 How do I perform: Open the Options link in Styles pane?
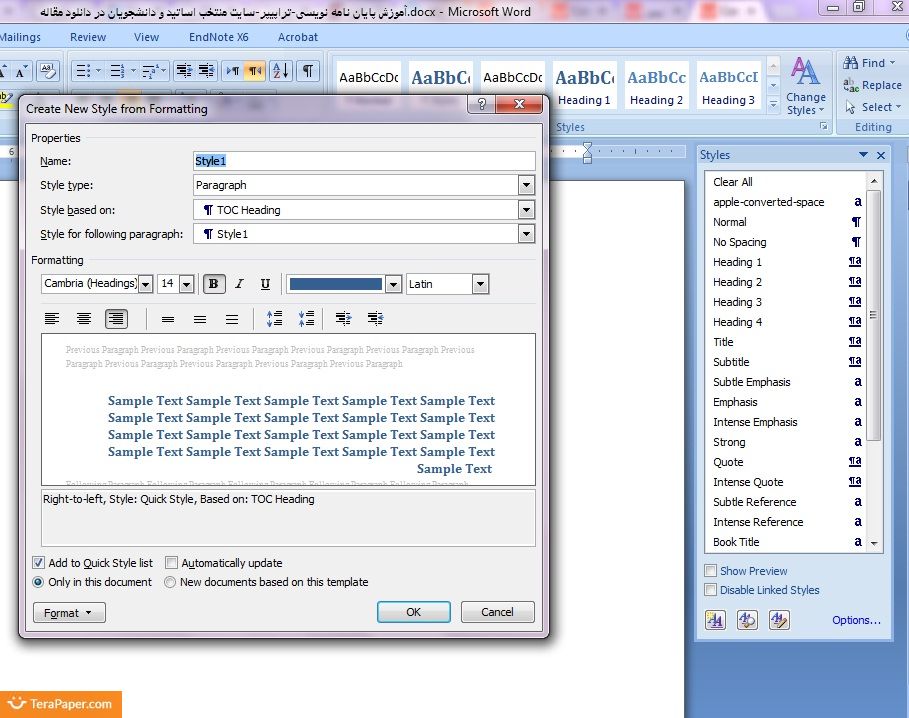pyautogui.click(x=856, y=620)
